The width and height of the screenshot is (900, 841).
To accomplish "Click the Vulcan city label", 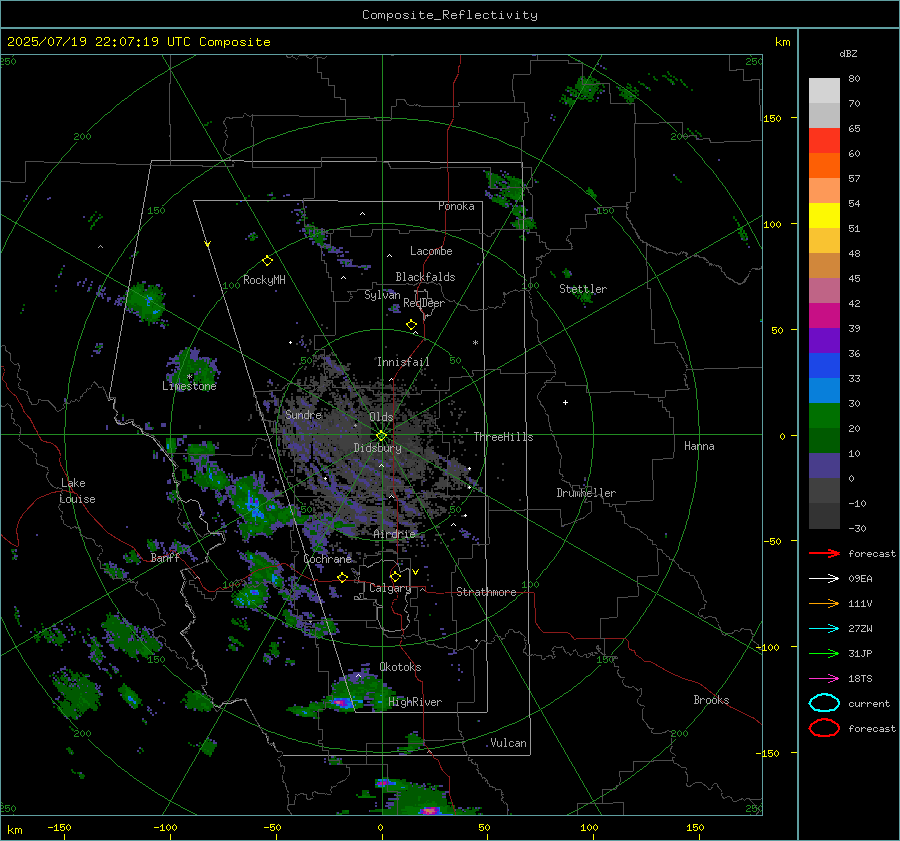I will [x=508, y=743].
